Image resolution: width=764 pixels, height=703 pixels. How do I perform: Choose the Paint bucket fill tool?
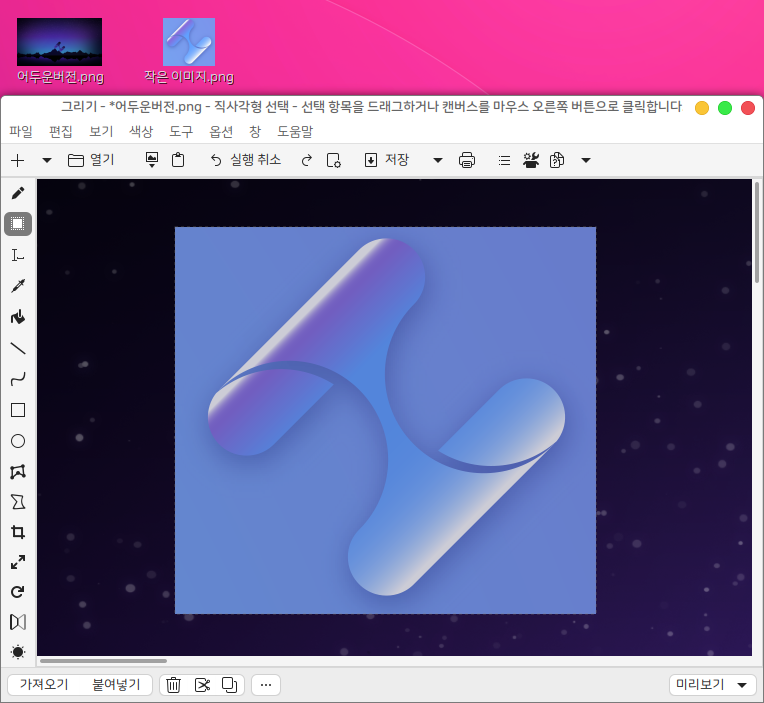(x=18, y=317)
